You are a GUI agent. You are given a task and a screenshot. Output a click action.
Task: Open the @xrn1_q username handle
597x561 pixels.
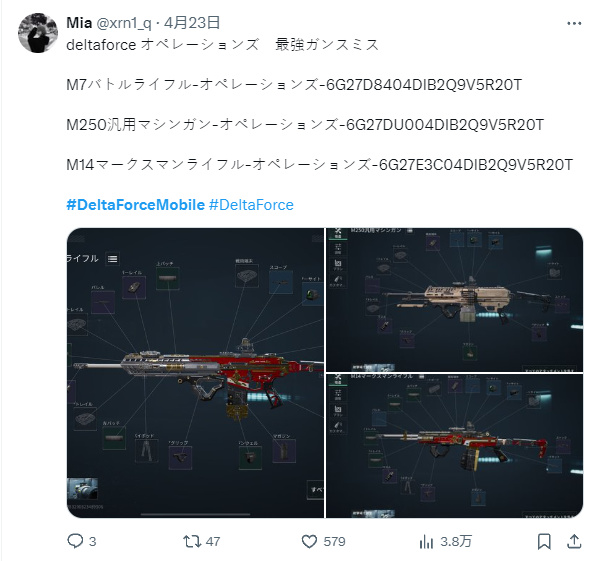pyautogui.click(x=124, y=23)
